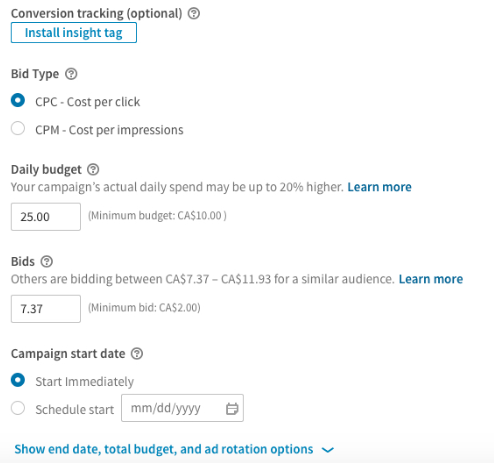Open Learn more about daily budget

click(x=379, y=187)
